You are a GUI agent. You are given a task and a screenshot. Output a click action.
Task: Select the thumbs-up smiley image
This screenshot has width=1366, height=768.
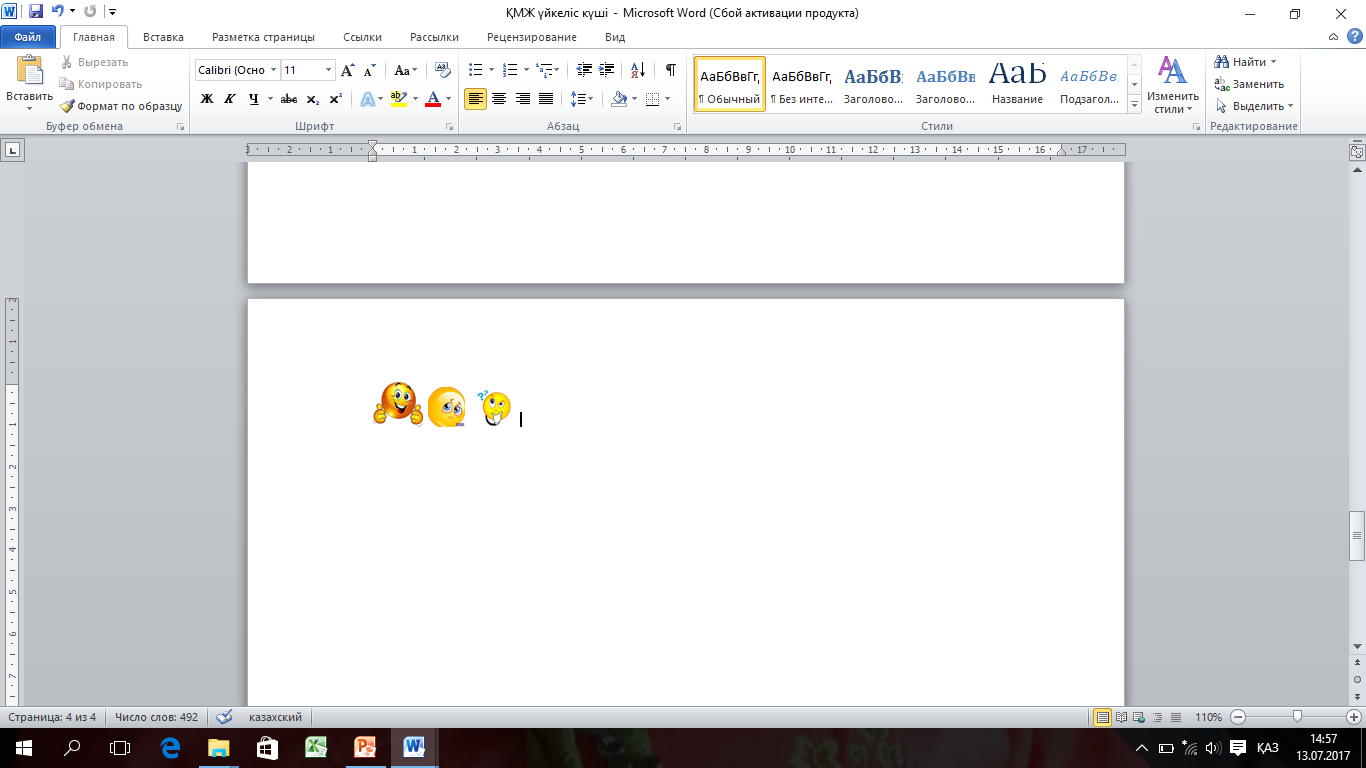point(398,404)
